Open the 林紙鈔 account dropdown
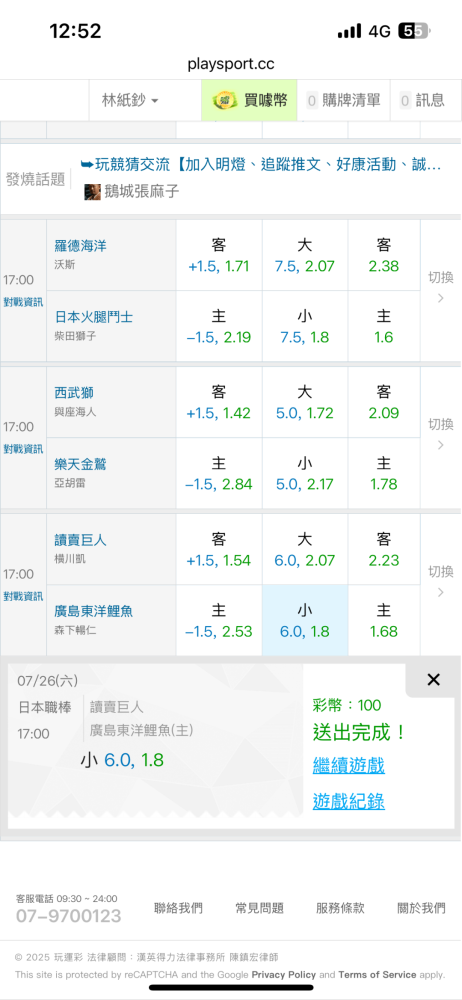462x1000 pixels. [x=131, y=100]
